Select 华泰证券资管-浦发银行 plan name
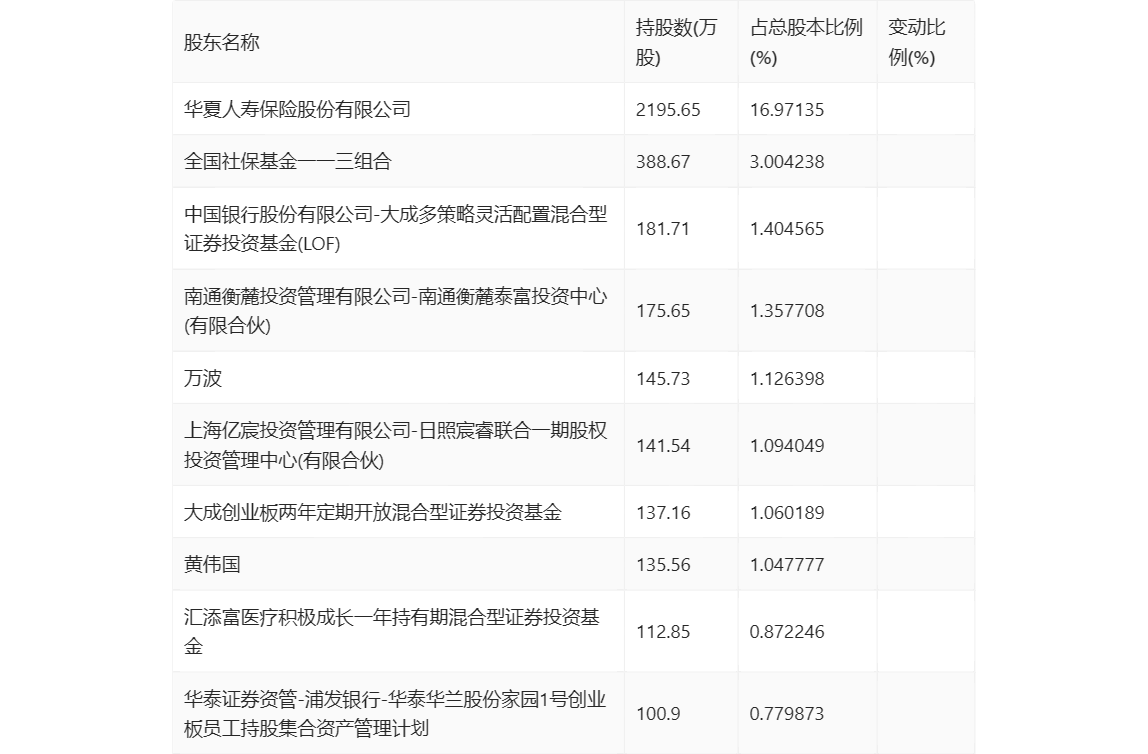Viewport: 1148px width, 754px height. (x=395, y=713)
